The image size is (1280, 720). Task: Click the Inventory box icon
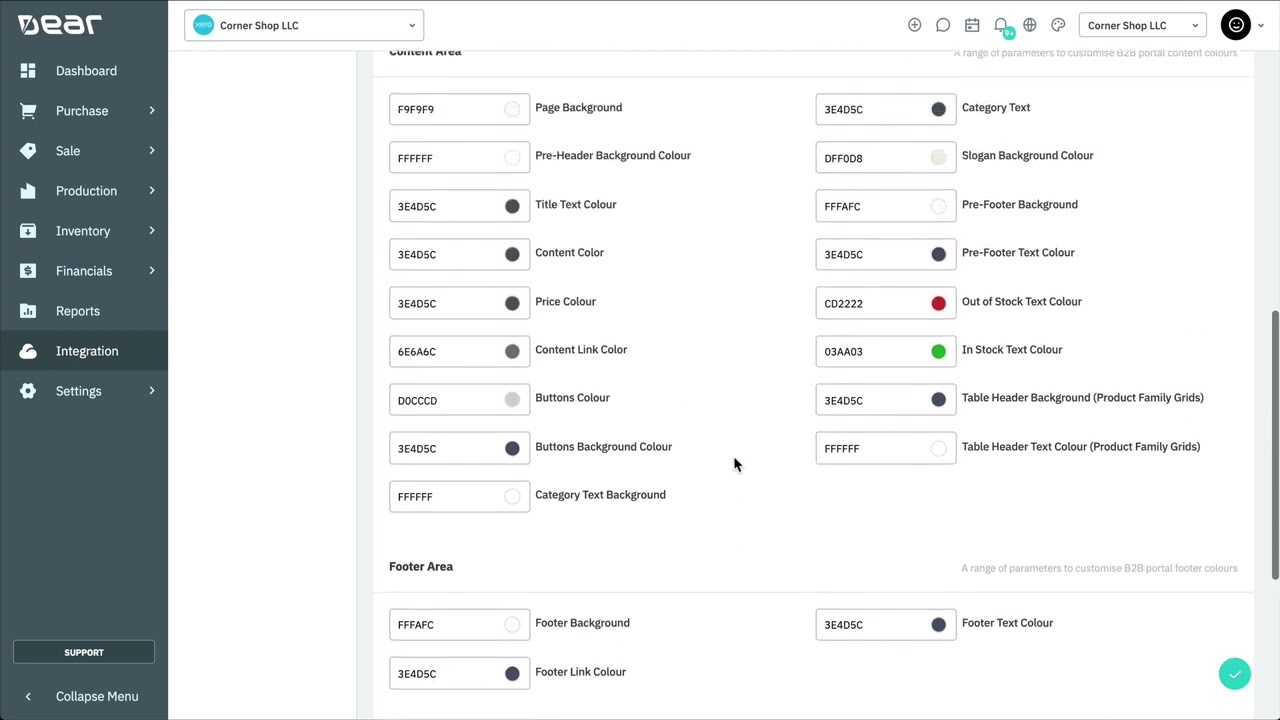point(28,231)
